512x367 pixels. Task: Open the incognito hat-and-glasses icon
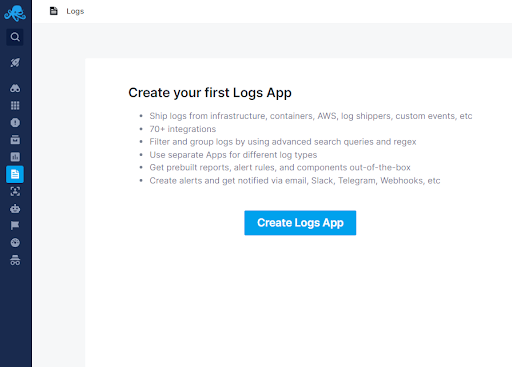pyautogui.click(x=15, y=260)
